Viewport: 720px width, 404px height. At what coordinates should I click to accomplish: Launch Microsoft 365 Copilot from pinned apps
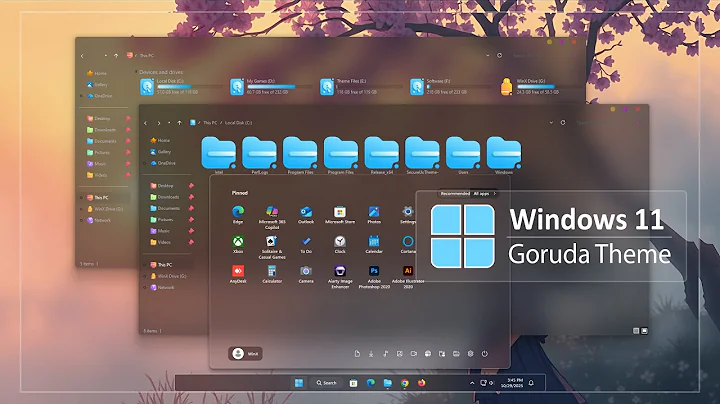(272, 217)
